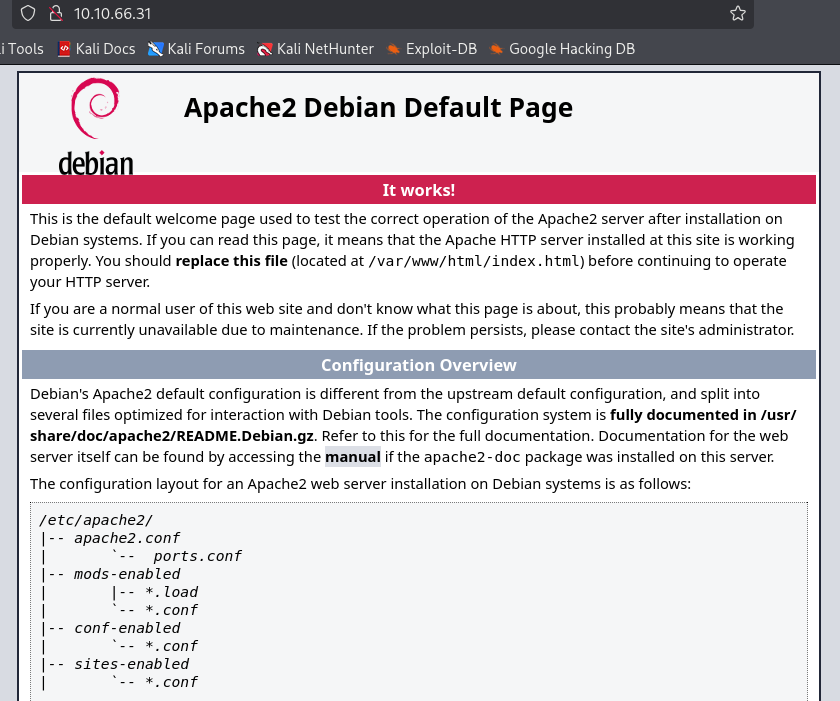The width and height of the screenshot is (840, 701).
Task: Click the Exploit-DB bookmark favicon
Action: [393, 49]
